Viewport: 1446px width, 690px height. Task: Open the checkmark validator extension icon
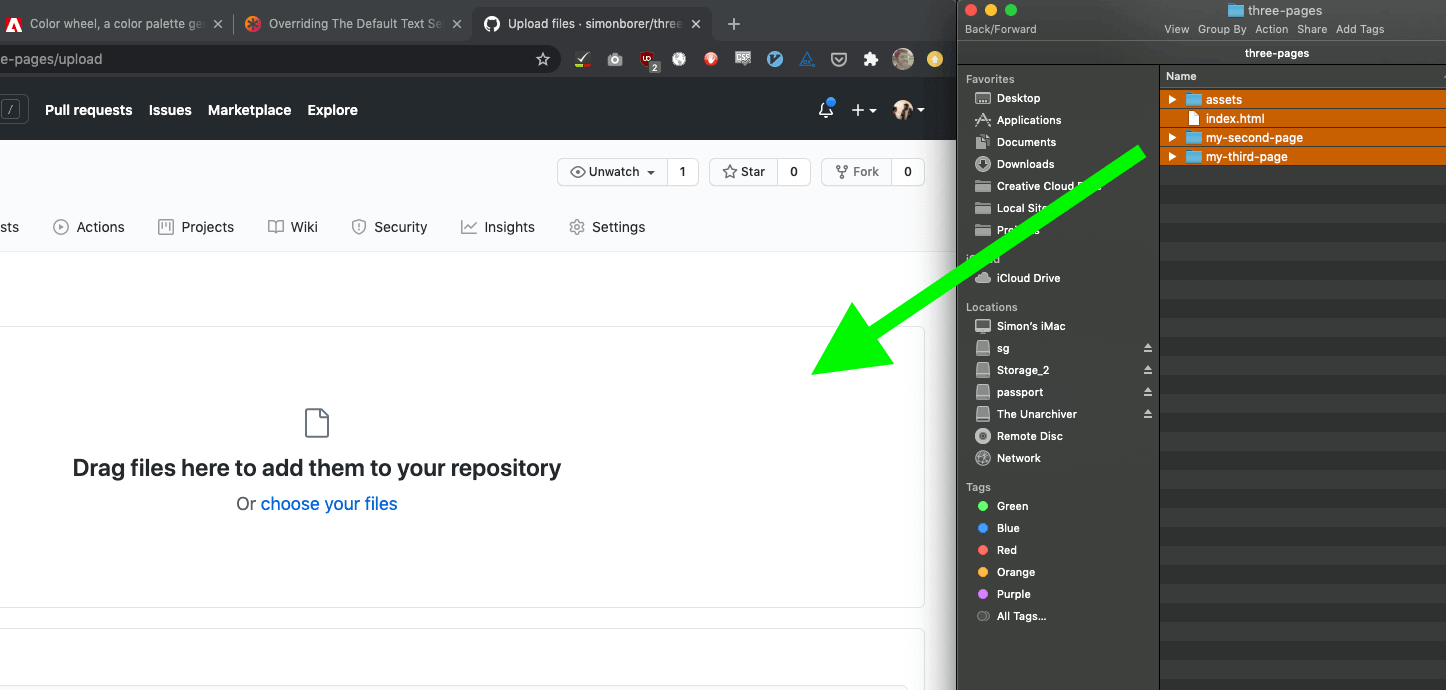(582, 59)
